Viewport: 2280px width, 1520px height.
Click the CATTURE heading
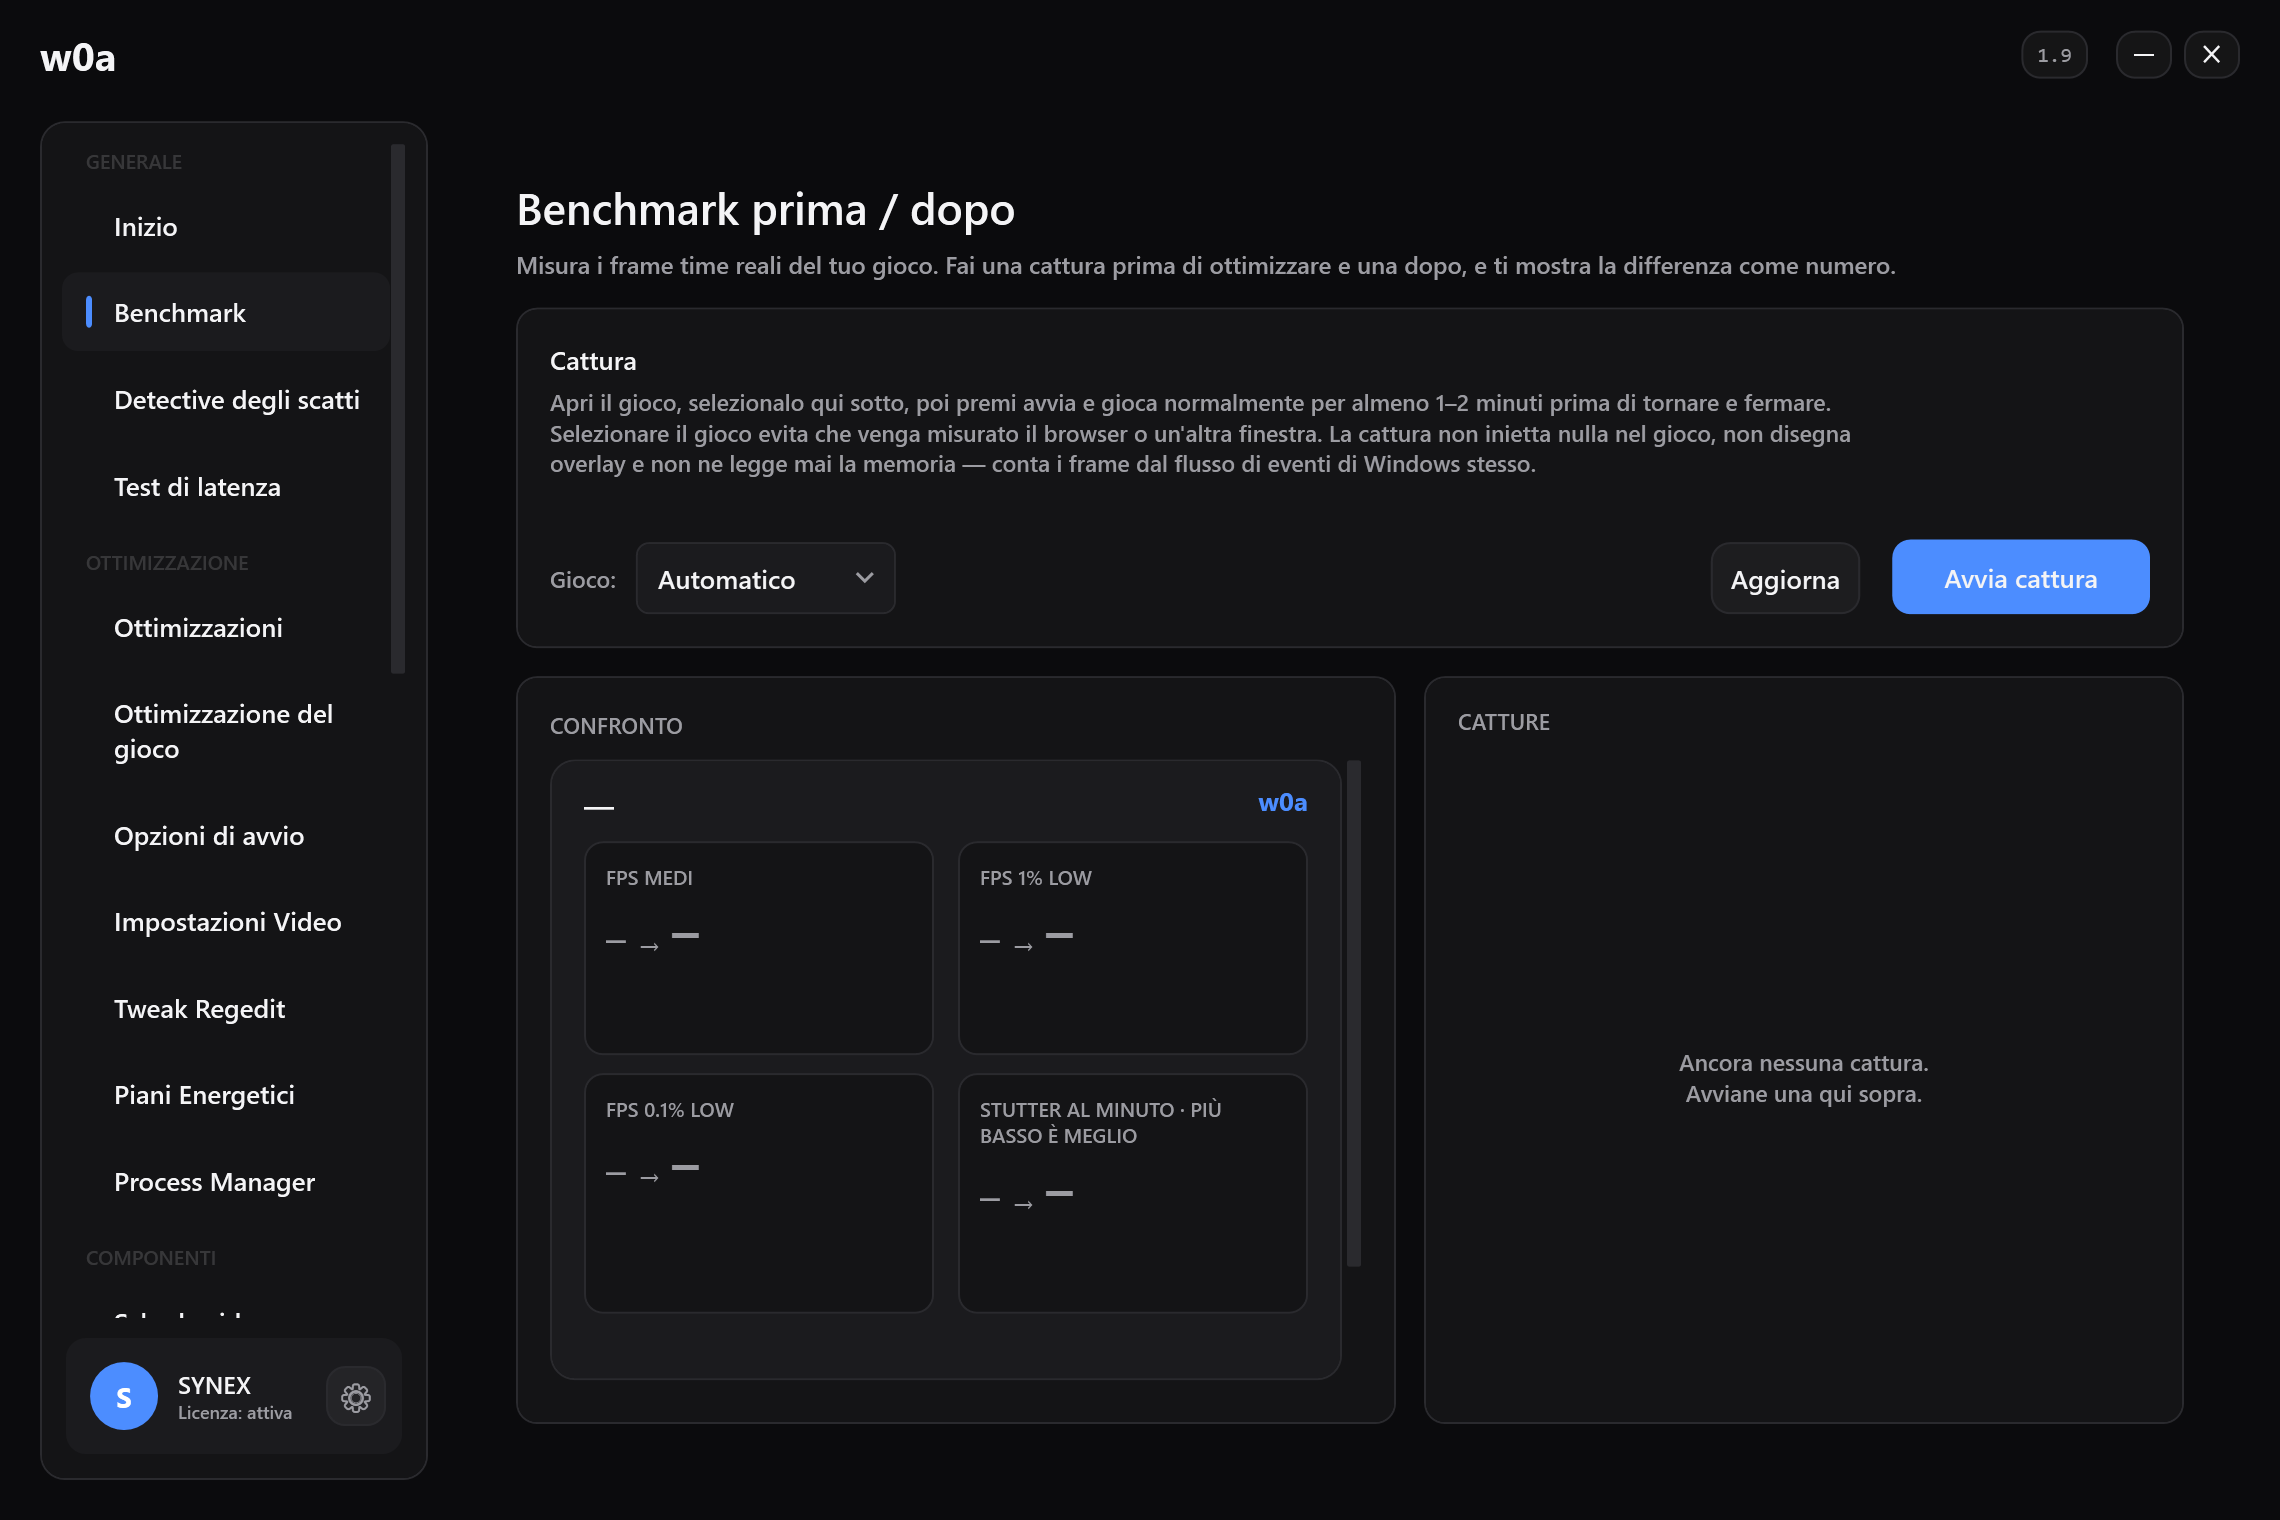[x=1504, y=722]
